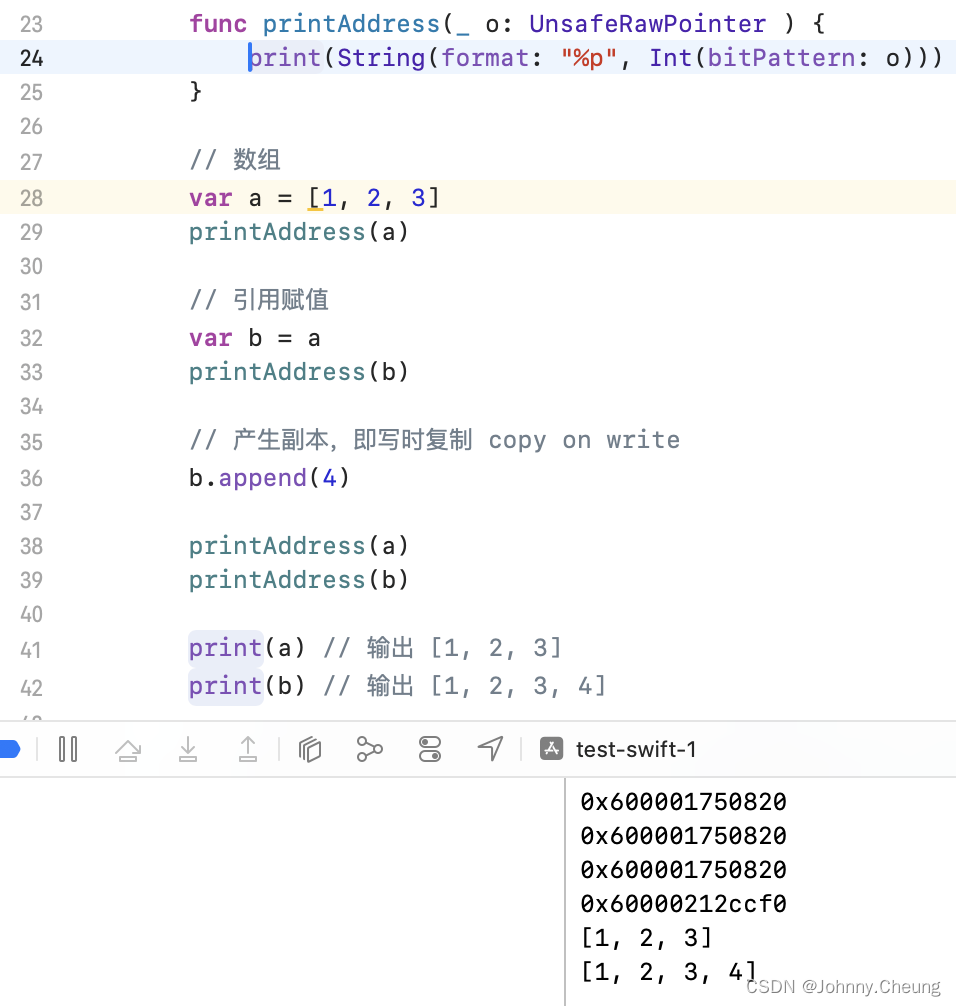Pause program execution in debug bar
This screenshot has width=956, height=1006.
click(x=68, y=749)
